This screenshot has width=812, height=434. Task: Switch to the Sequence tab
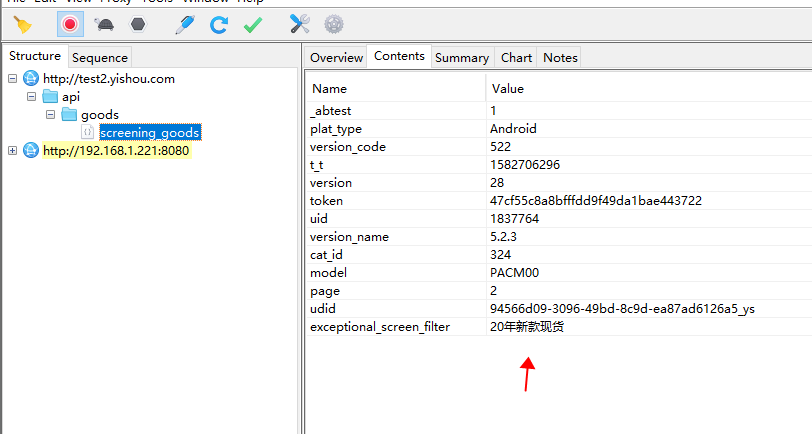click(x=99, y=57)
